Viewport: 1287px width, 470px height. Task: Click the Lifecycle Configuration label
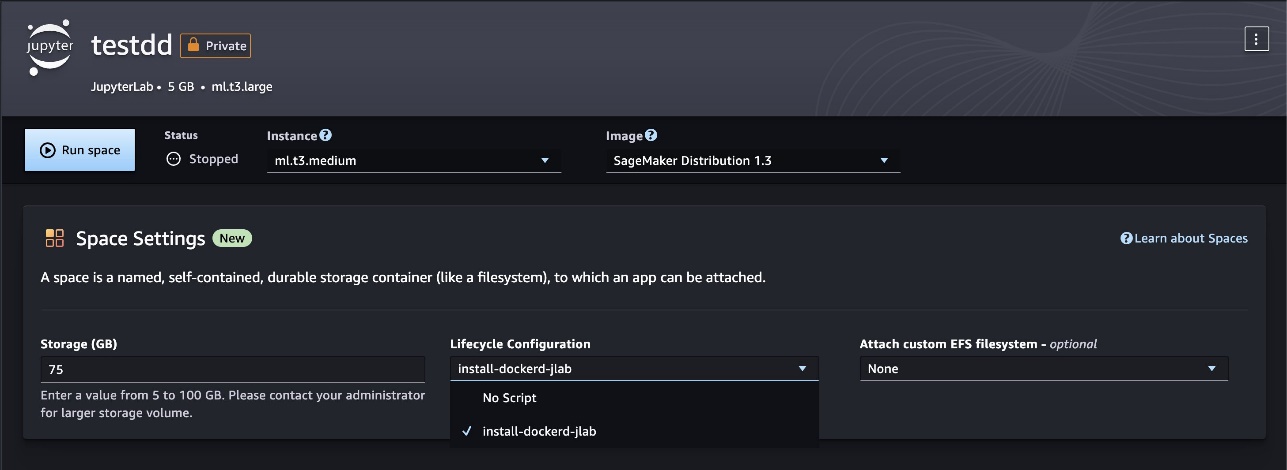pyautogui.click(x=520, y=344)
